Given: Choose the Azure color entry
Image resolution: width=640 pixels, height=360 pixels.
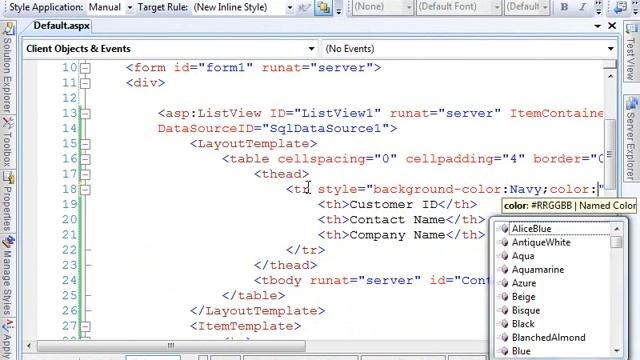Looking at the screenshot, I should click(524, 283).
